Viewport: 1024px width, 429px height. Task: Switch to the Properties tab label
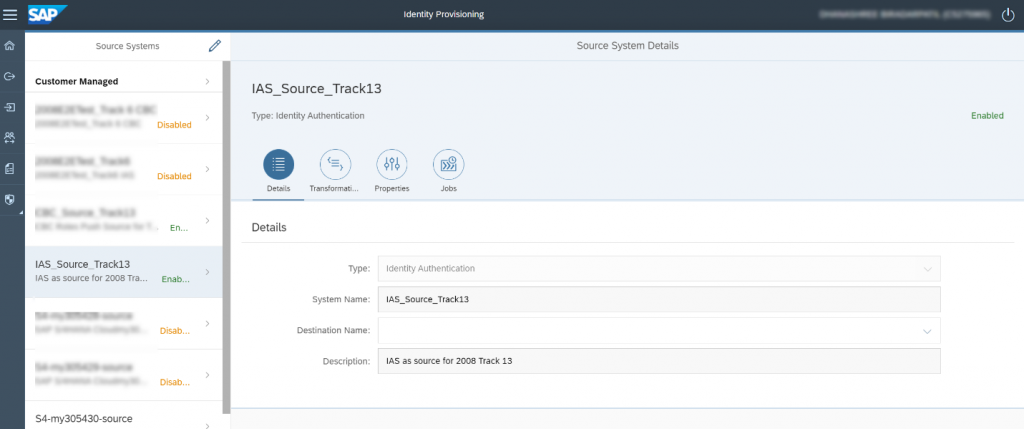pos(392,188)
